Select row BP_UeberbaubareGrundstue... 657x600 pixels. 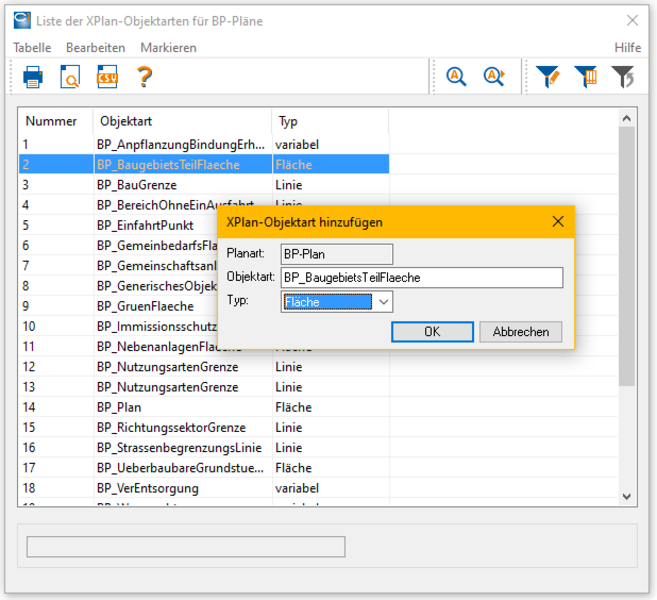(204, 468)
